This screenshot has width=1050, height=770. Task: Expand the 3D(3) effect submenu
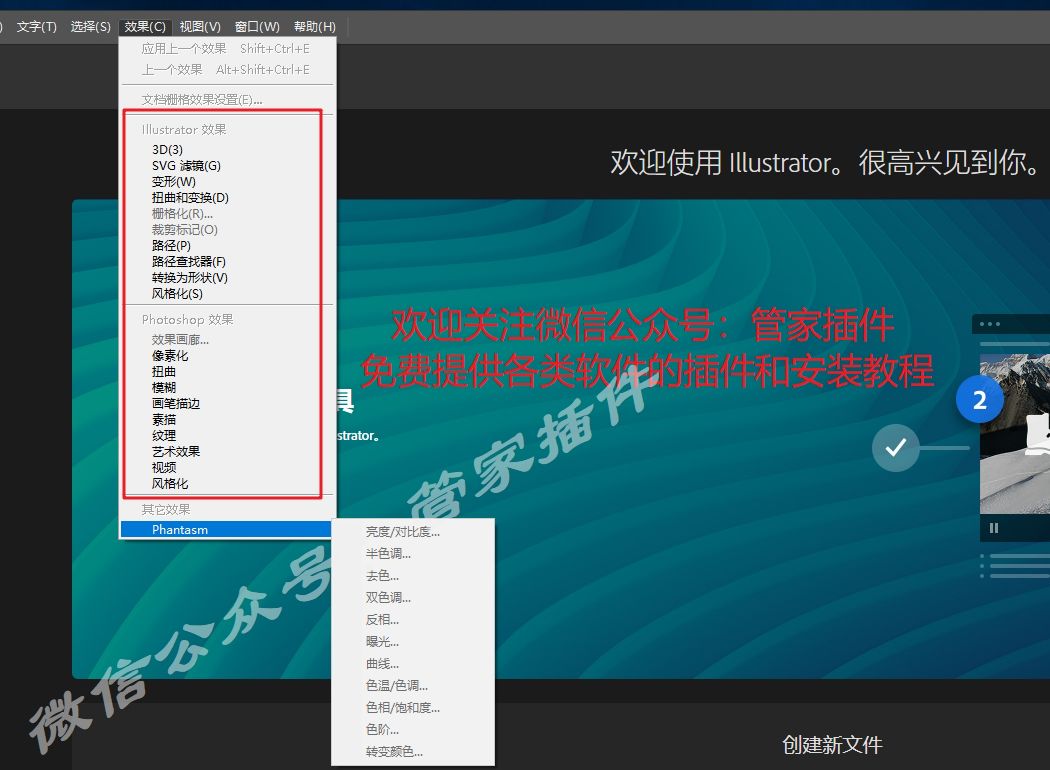point(227,149)
